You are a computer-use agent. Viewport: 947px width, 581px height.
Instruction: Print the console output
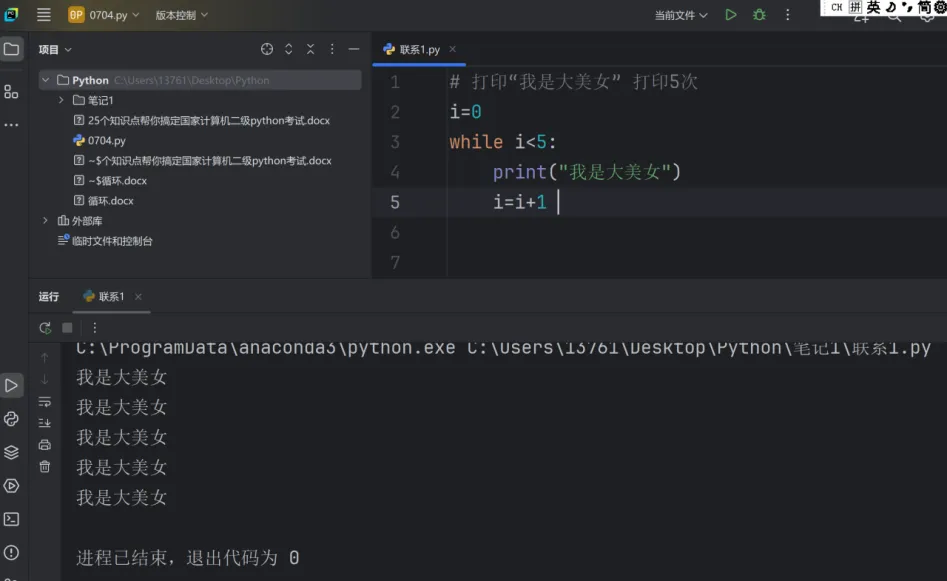point(45,445)
